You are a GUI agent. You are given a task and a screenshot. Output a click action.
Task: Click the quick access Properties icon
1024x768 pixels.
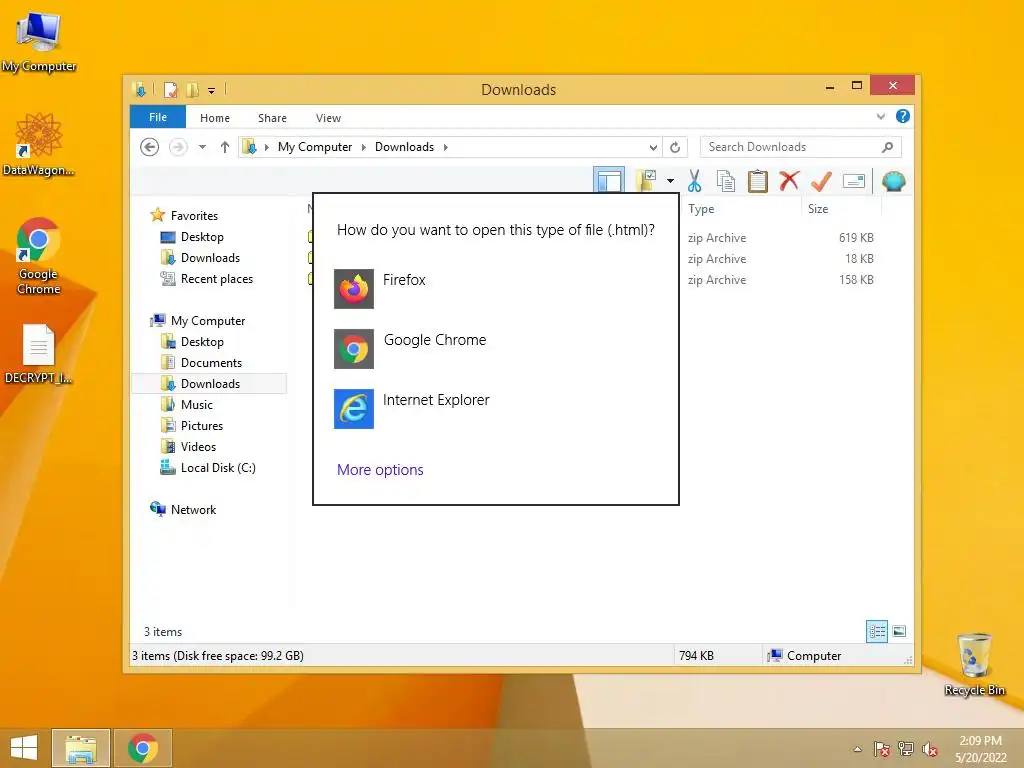point(170,90)
